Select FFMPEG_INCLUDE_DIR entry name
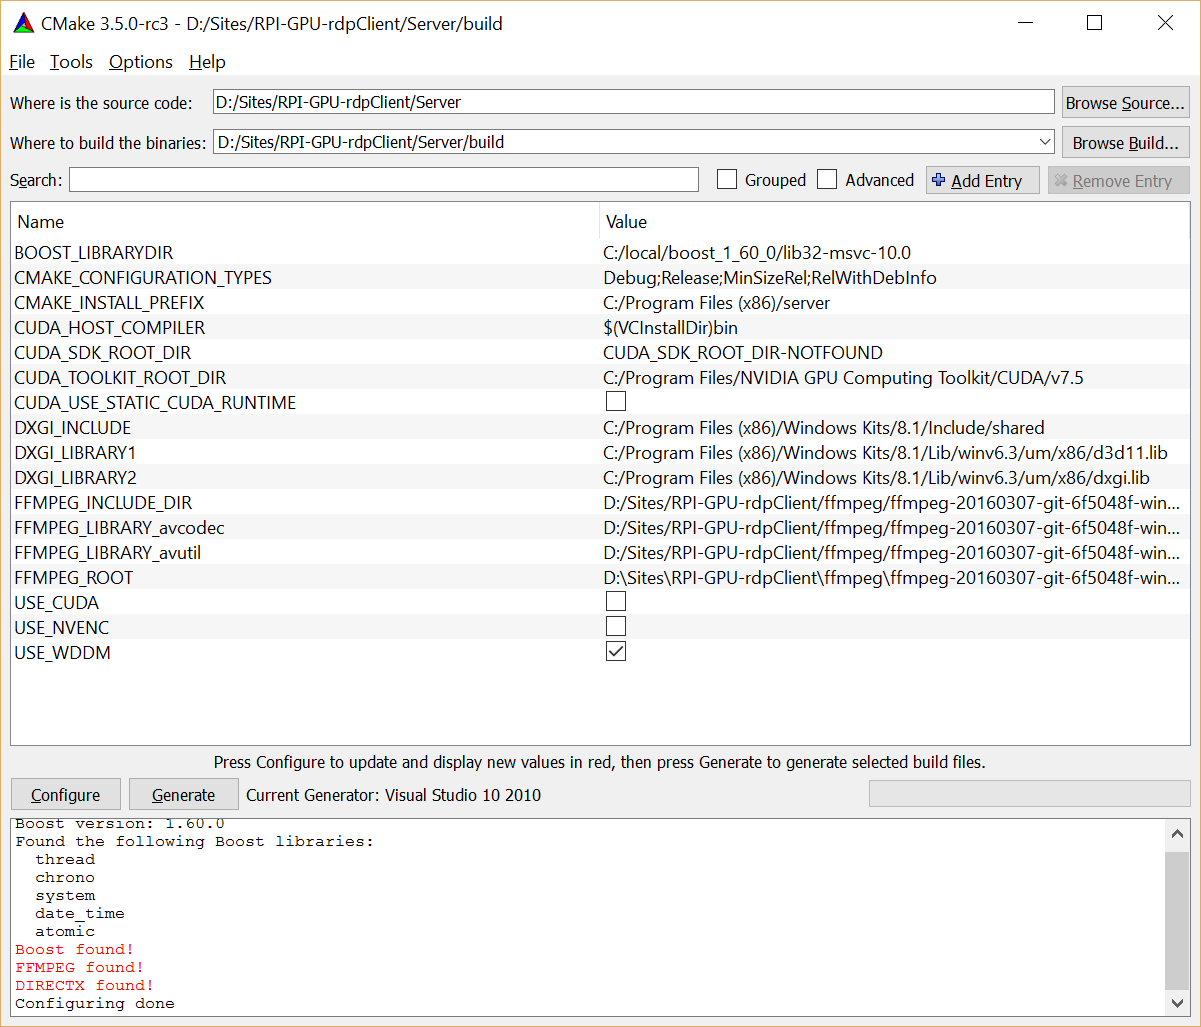Screen dimensions: 1201x1027 click(x=103, y=503)
